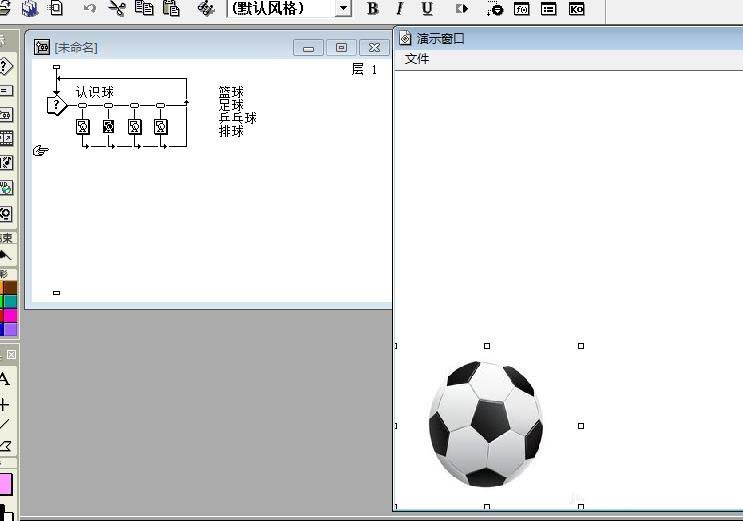Select the highlighted 足球 display icon
This screenshot has width=743, height=521.
pos(109,127)
